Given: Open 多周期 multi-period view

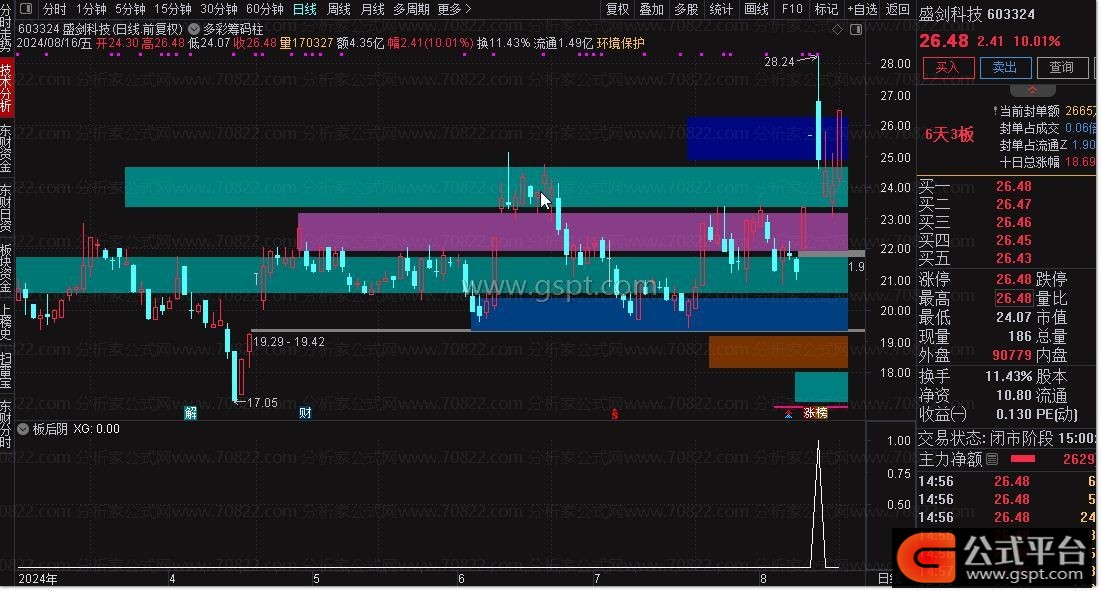Looking at the screenshot, I should [x=411, y=9].
